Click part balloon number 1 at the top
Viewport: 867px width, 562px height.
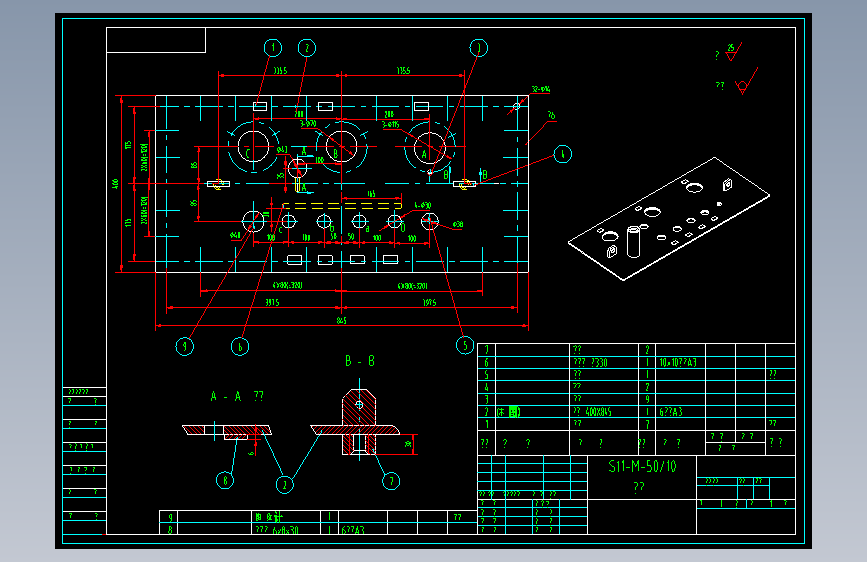point(273,48)
